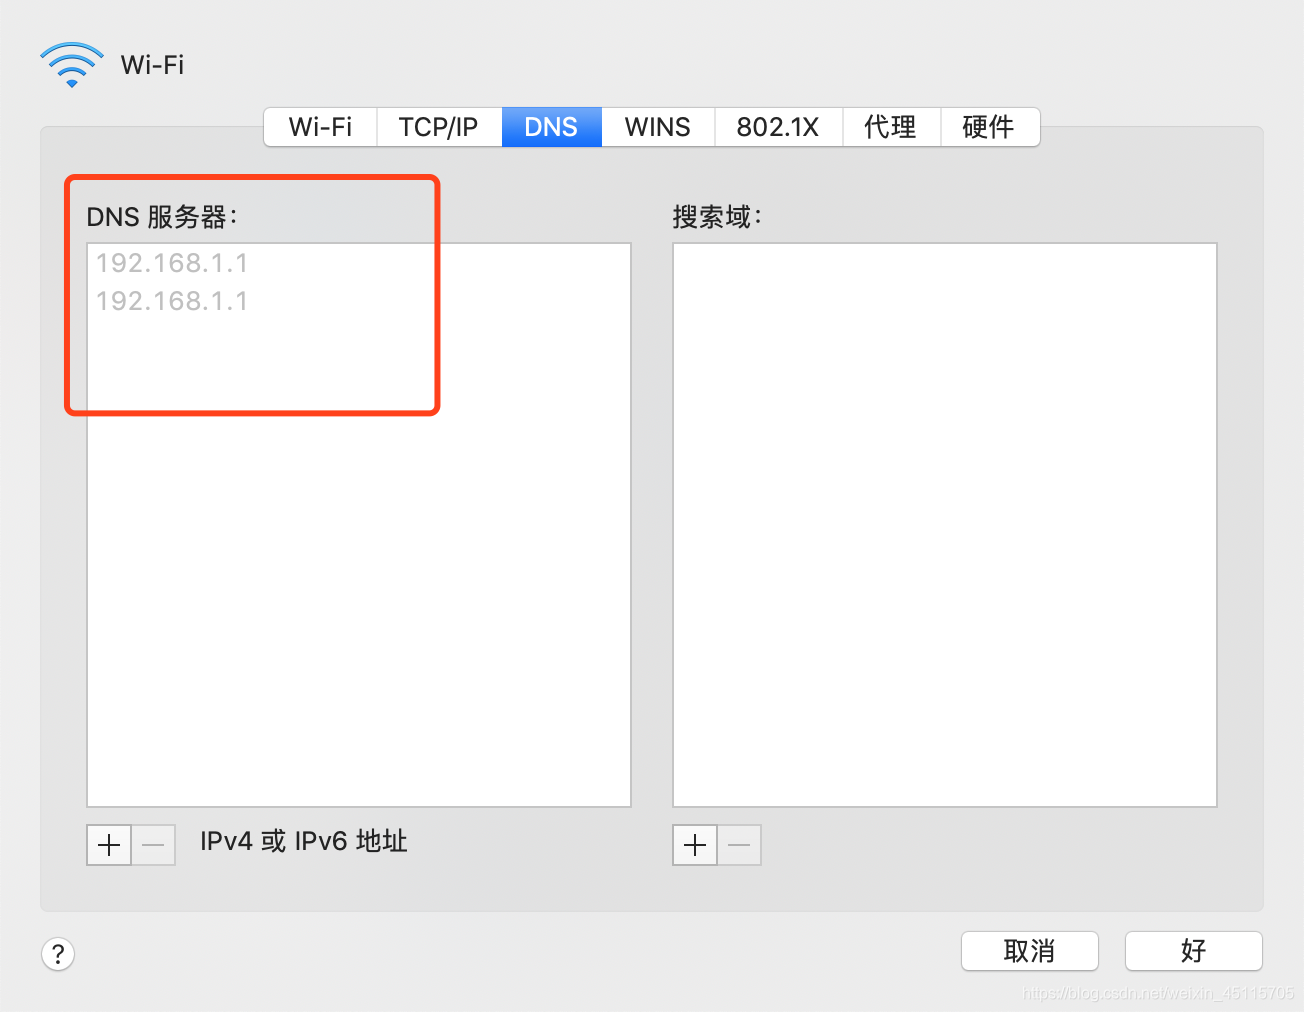Click the Wi-Fi signal icon in header
The image size is (1304, 1012).
click(x=72, y=65)
